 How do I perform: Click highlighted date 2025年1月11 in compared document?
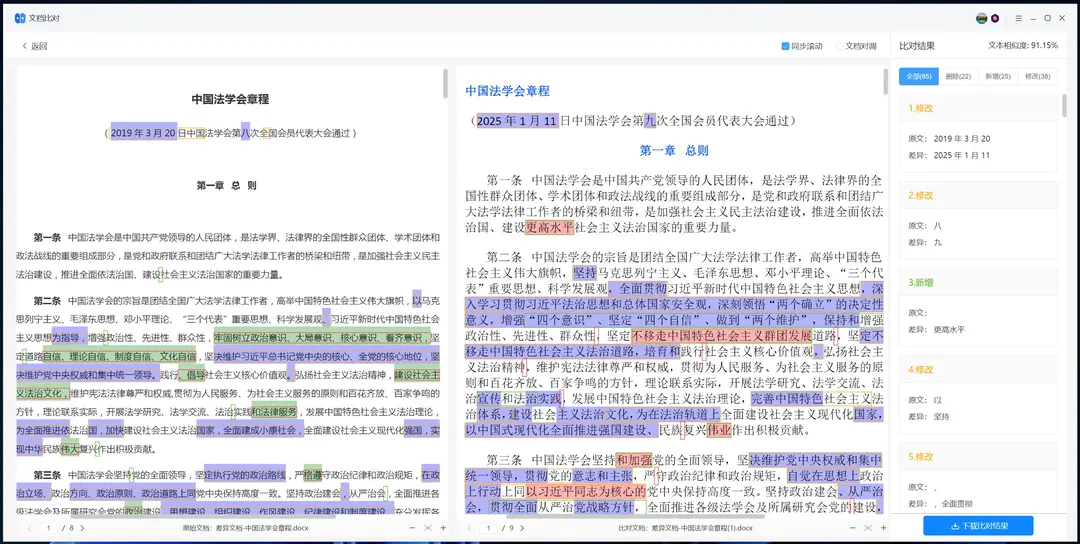517,121
